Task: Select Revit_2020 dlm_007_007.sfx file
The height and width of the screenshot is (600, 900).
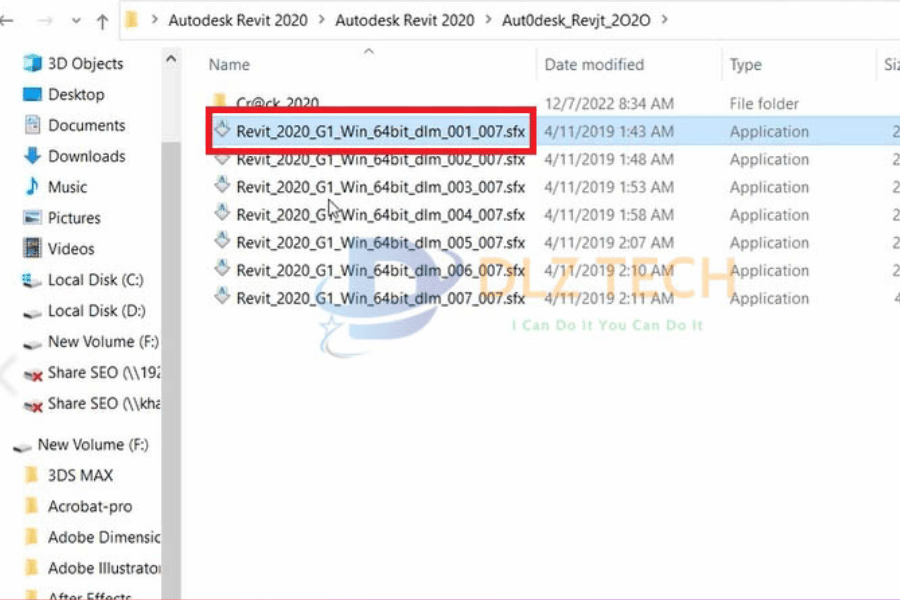Action: [x=380, y=298]
